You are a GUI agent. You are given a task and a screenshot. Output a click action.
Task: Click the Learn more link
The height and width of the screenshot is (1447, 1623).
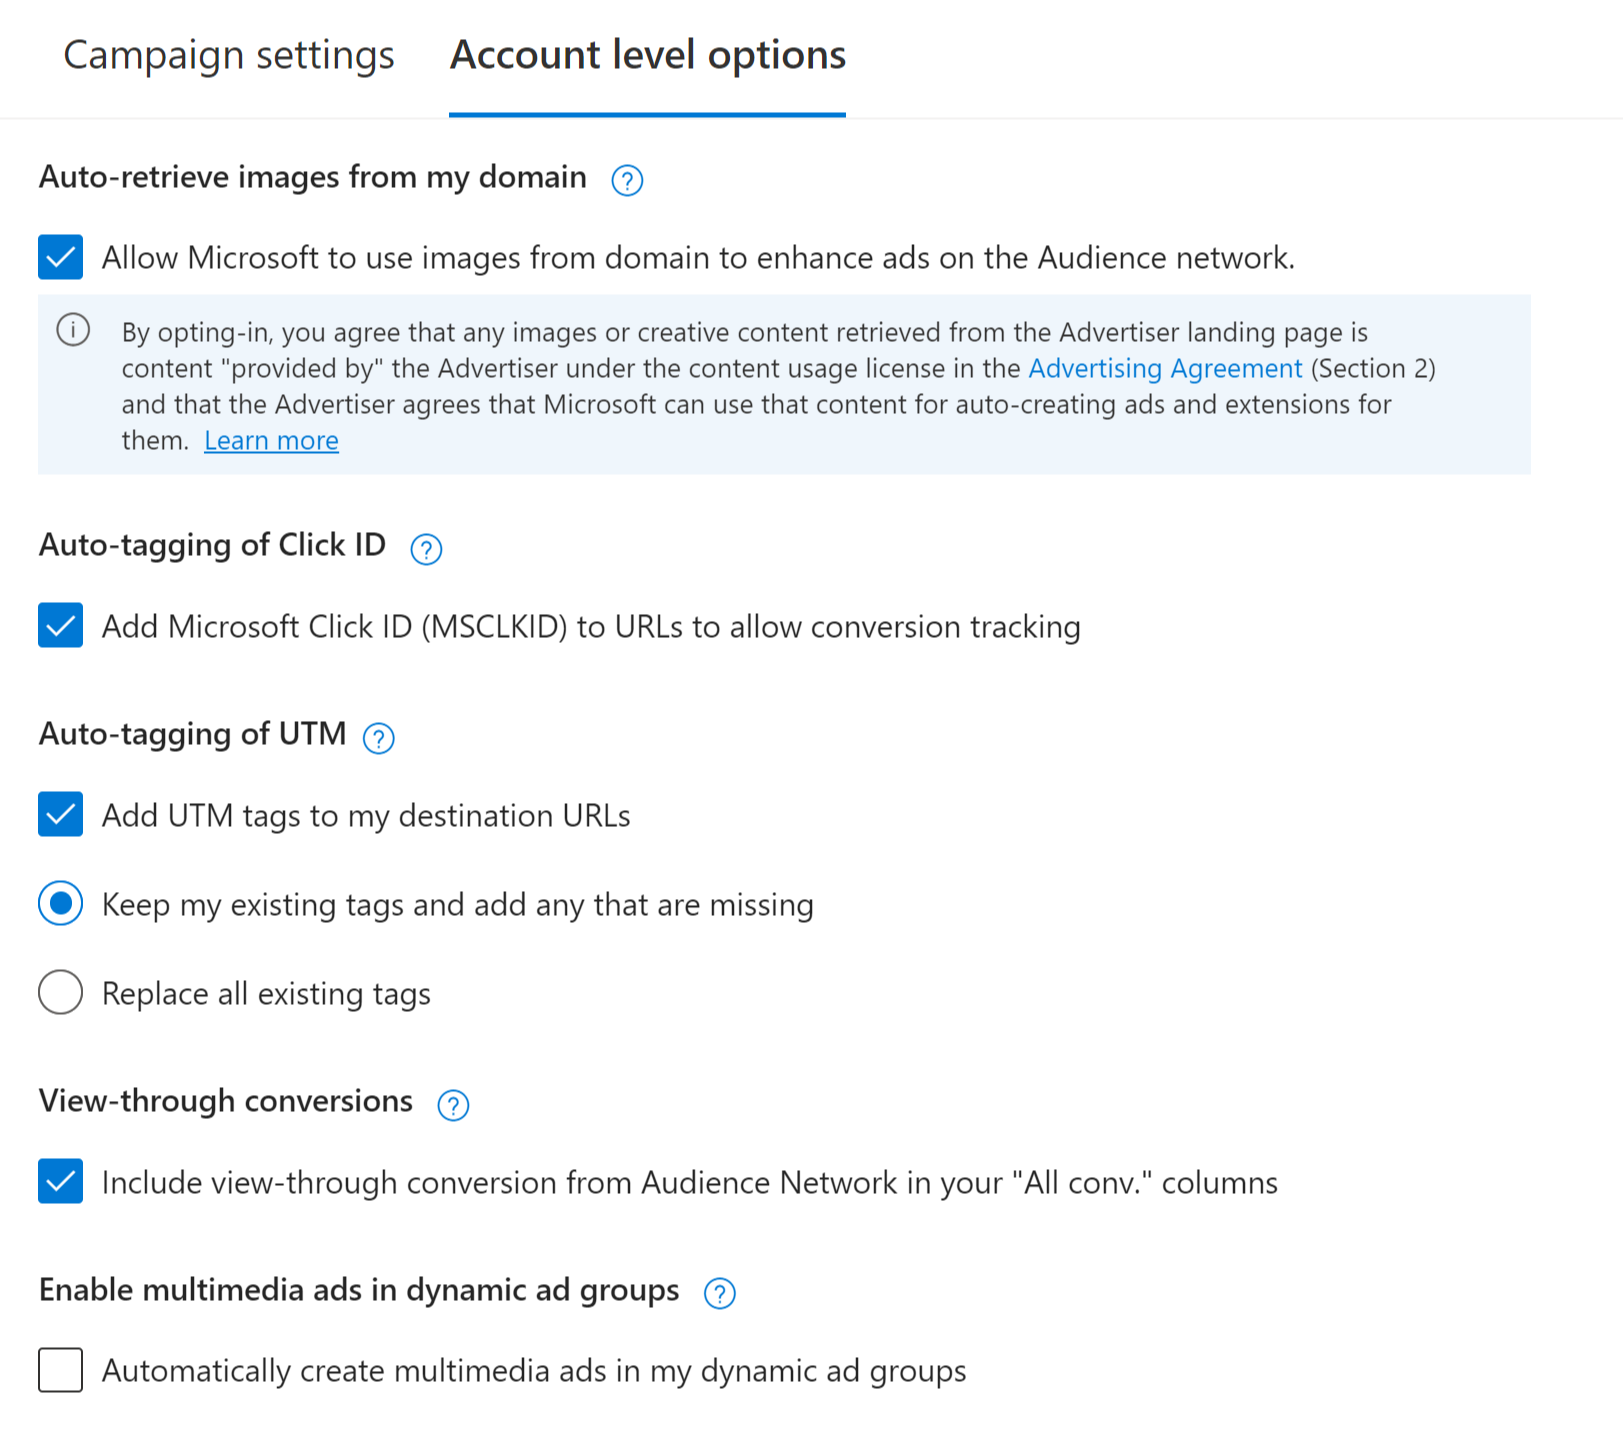pyautogui.click(x=271, y=441)
